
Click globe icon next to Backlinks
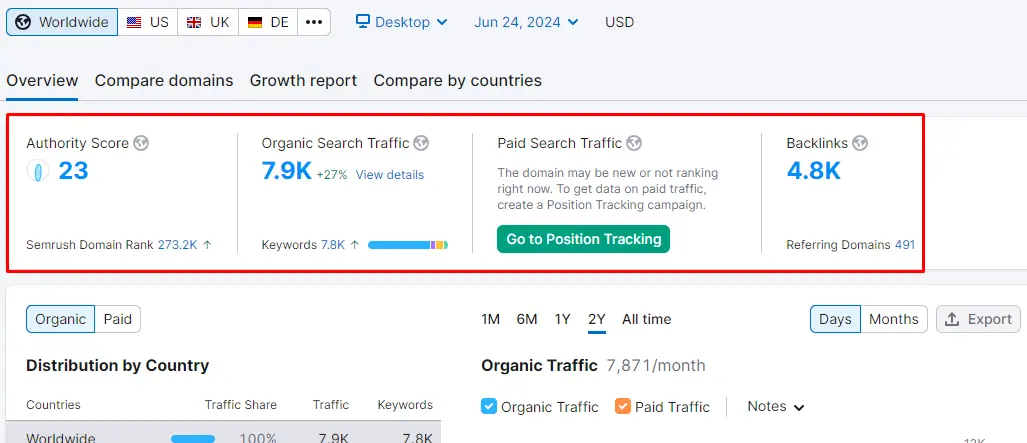pyautogui.click(x=860, y=143)
